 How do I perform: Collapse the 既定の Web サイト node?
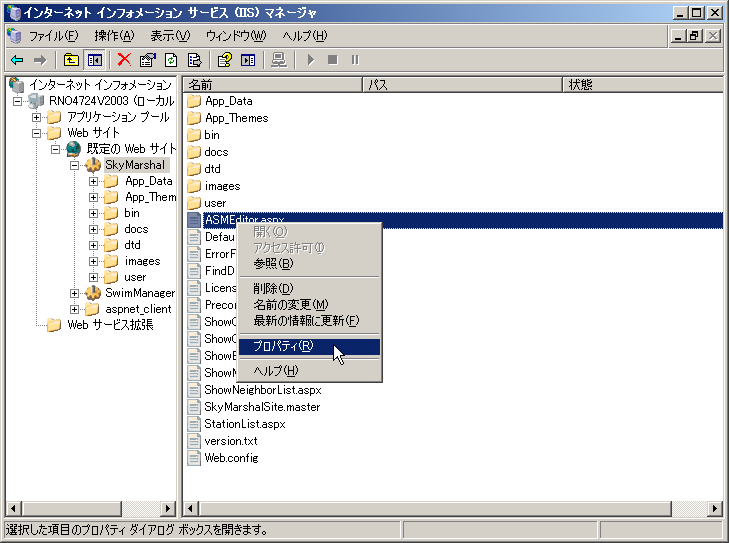(55, 149)
